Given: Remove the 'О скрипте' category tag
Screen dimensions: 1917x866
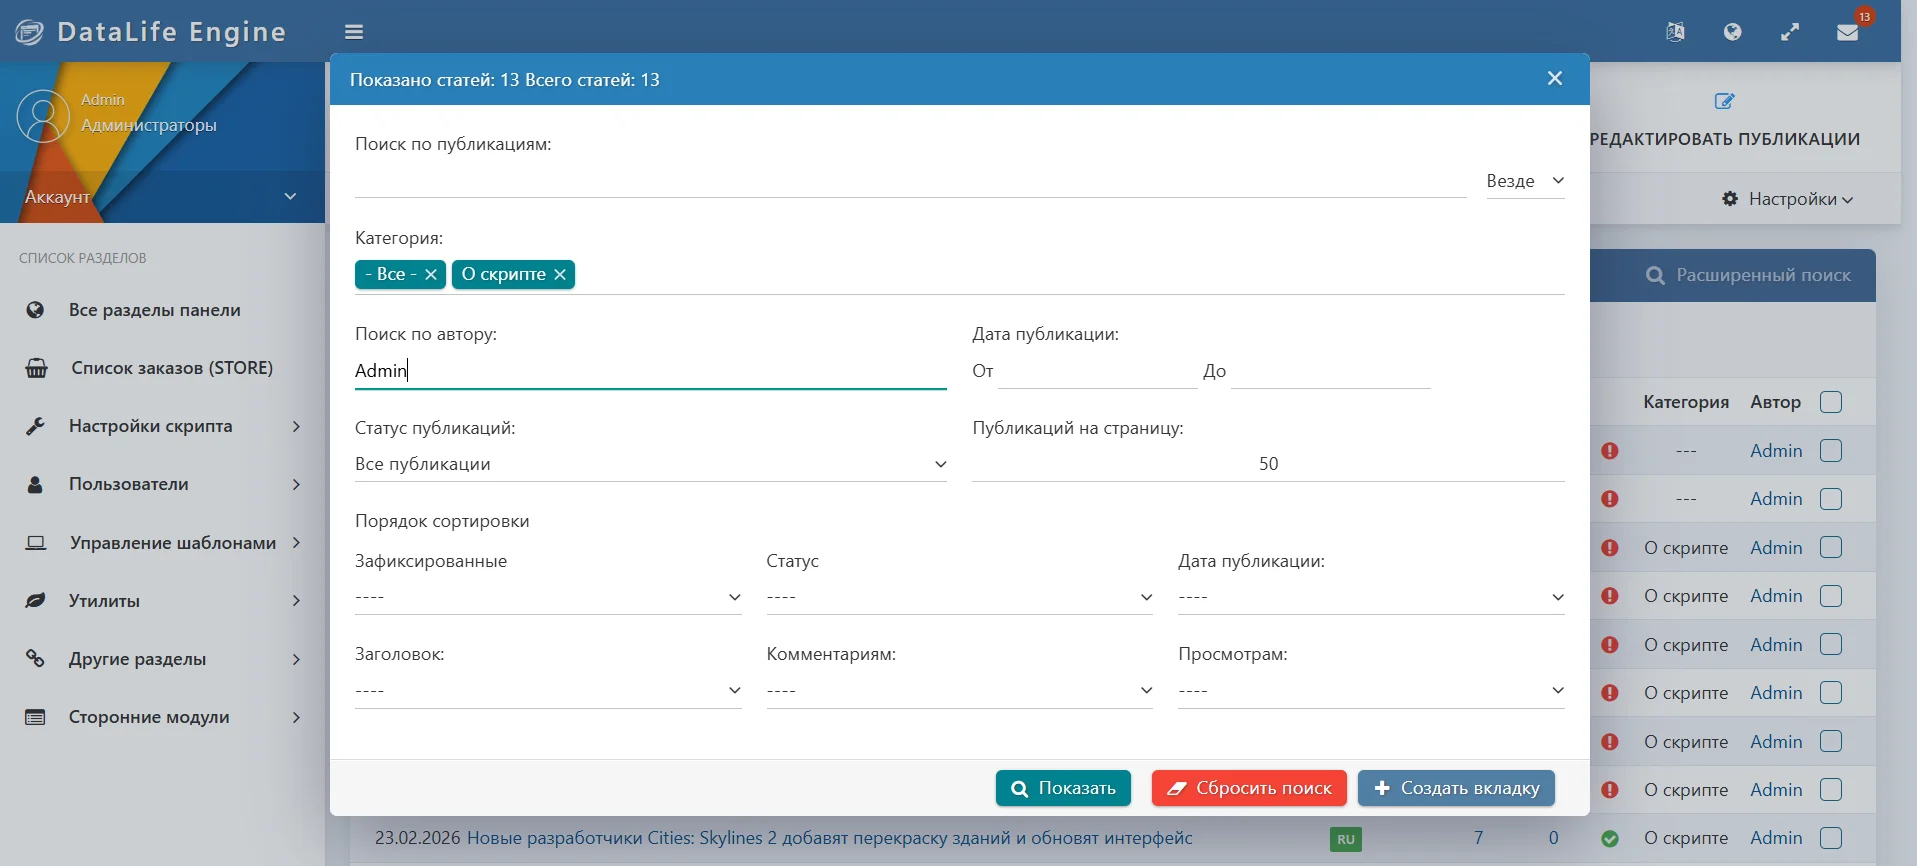Looking at the screenshot, I should coord(560,274).
